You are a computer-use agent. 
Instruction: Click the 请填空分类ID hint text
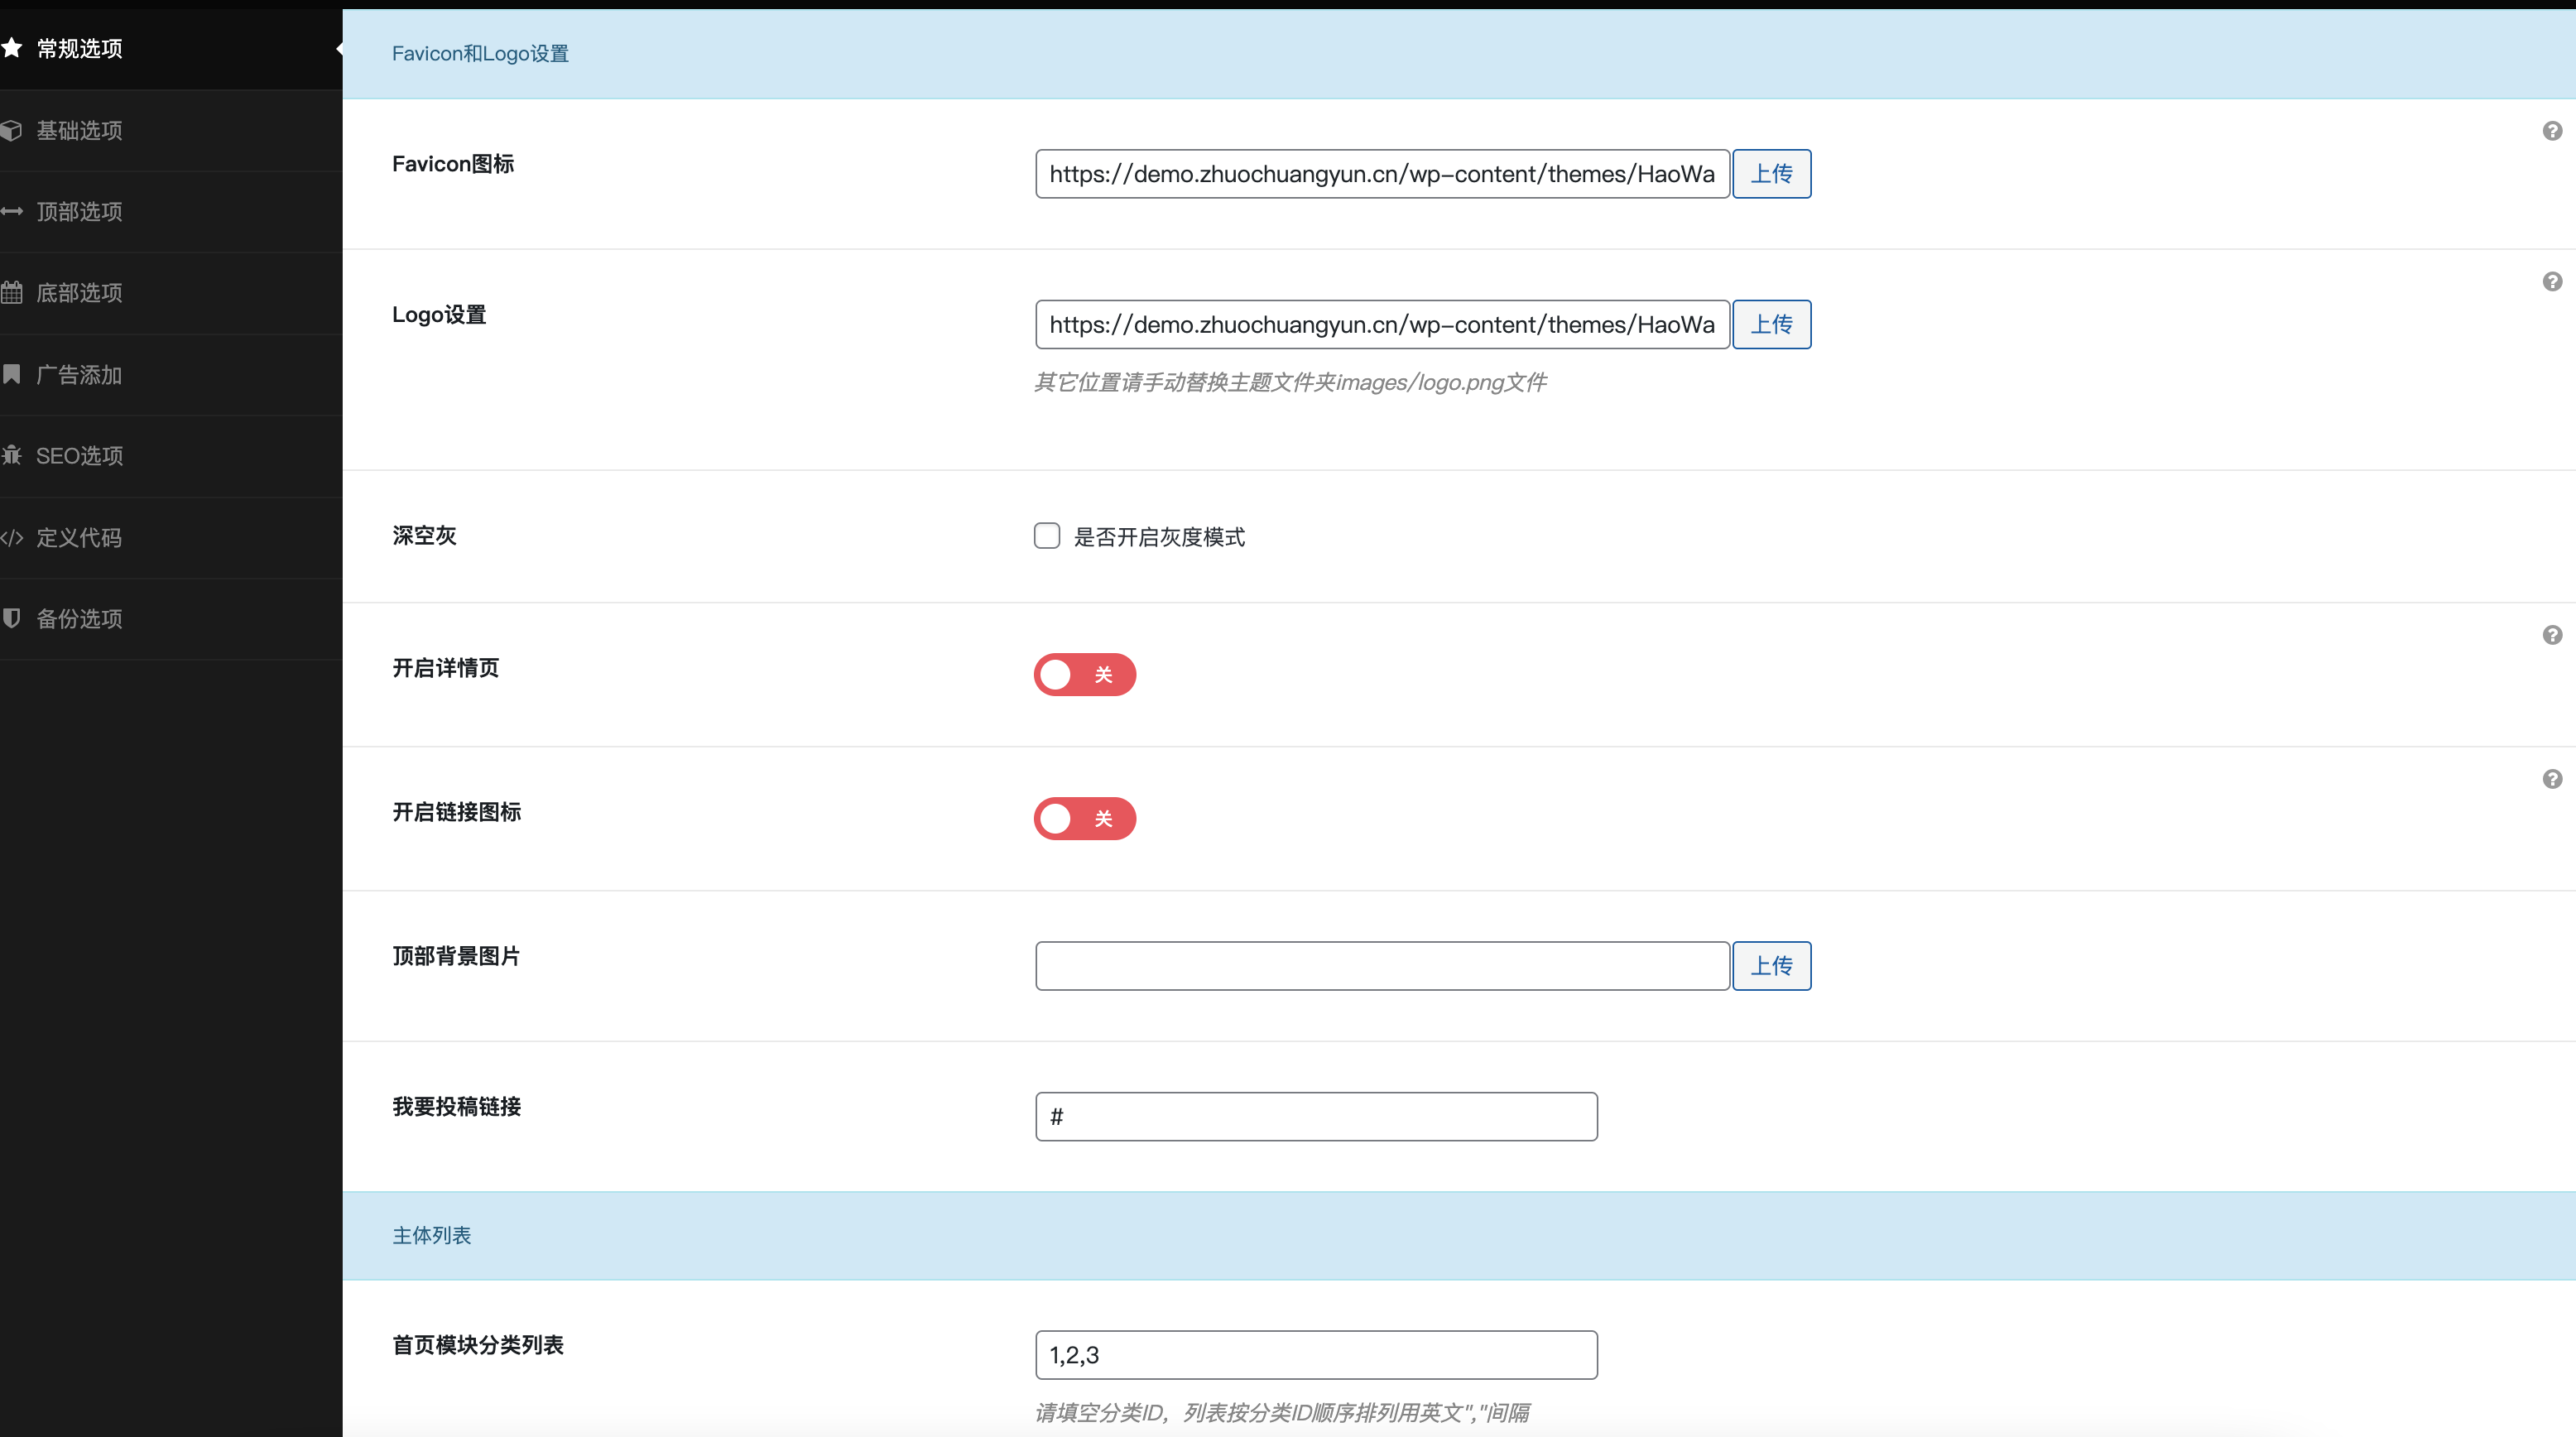click(1282, 1412)
